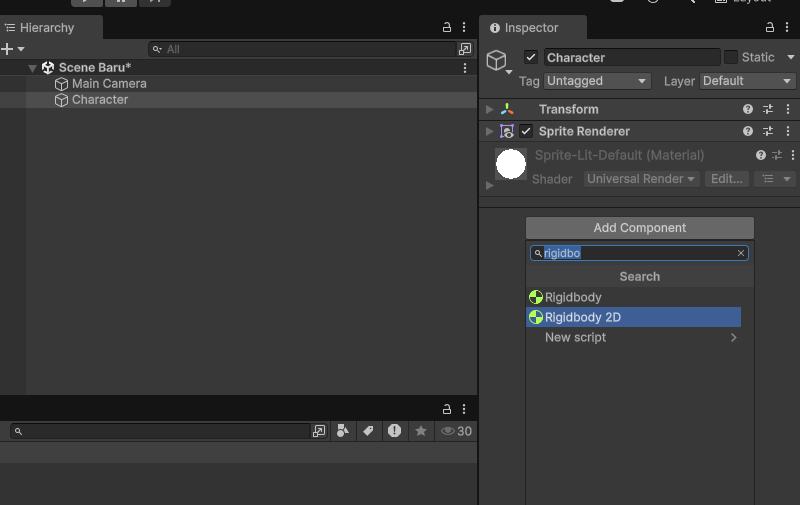Toggle the Character active checkbox

click(x=531, y=57)
